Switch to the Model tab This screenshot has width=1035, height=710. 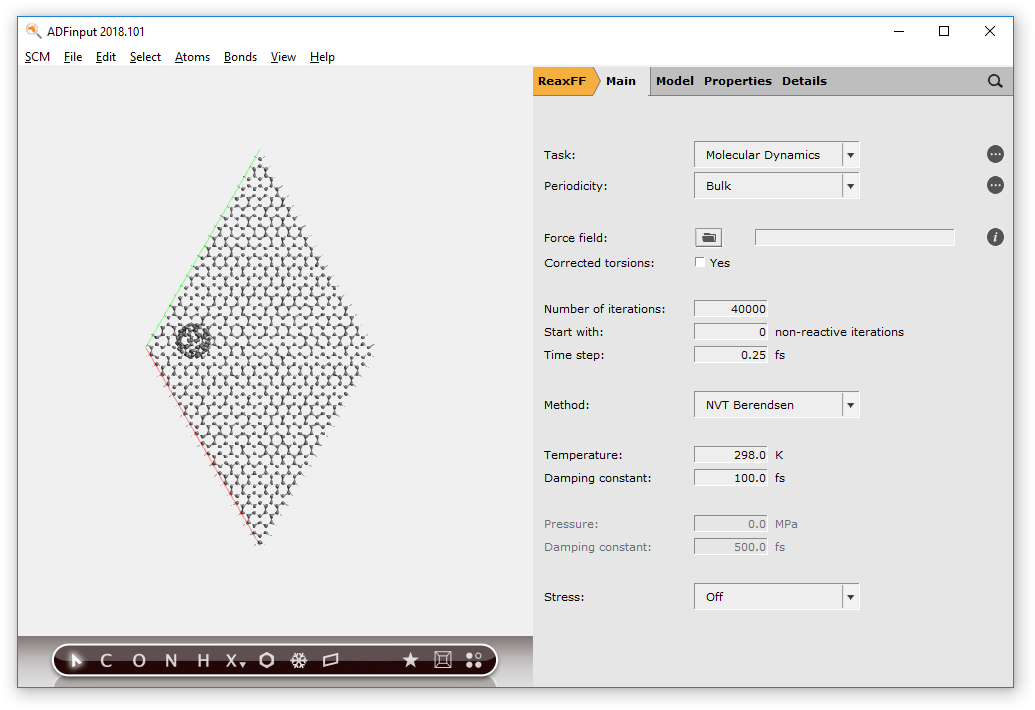[x=675, y=81]
